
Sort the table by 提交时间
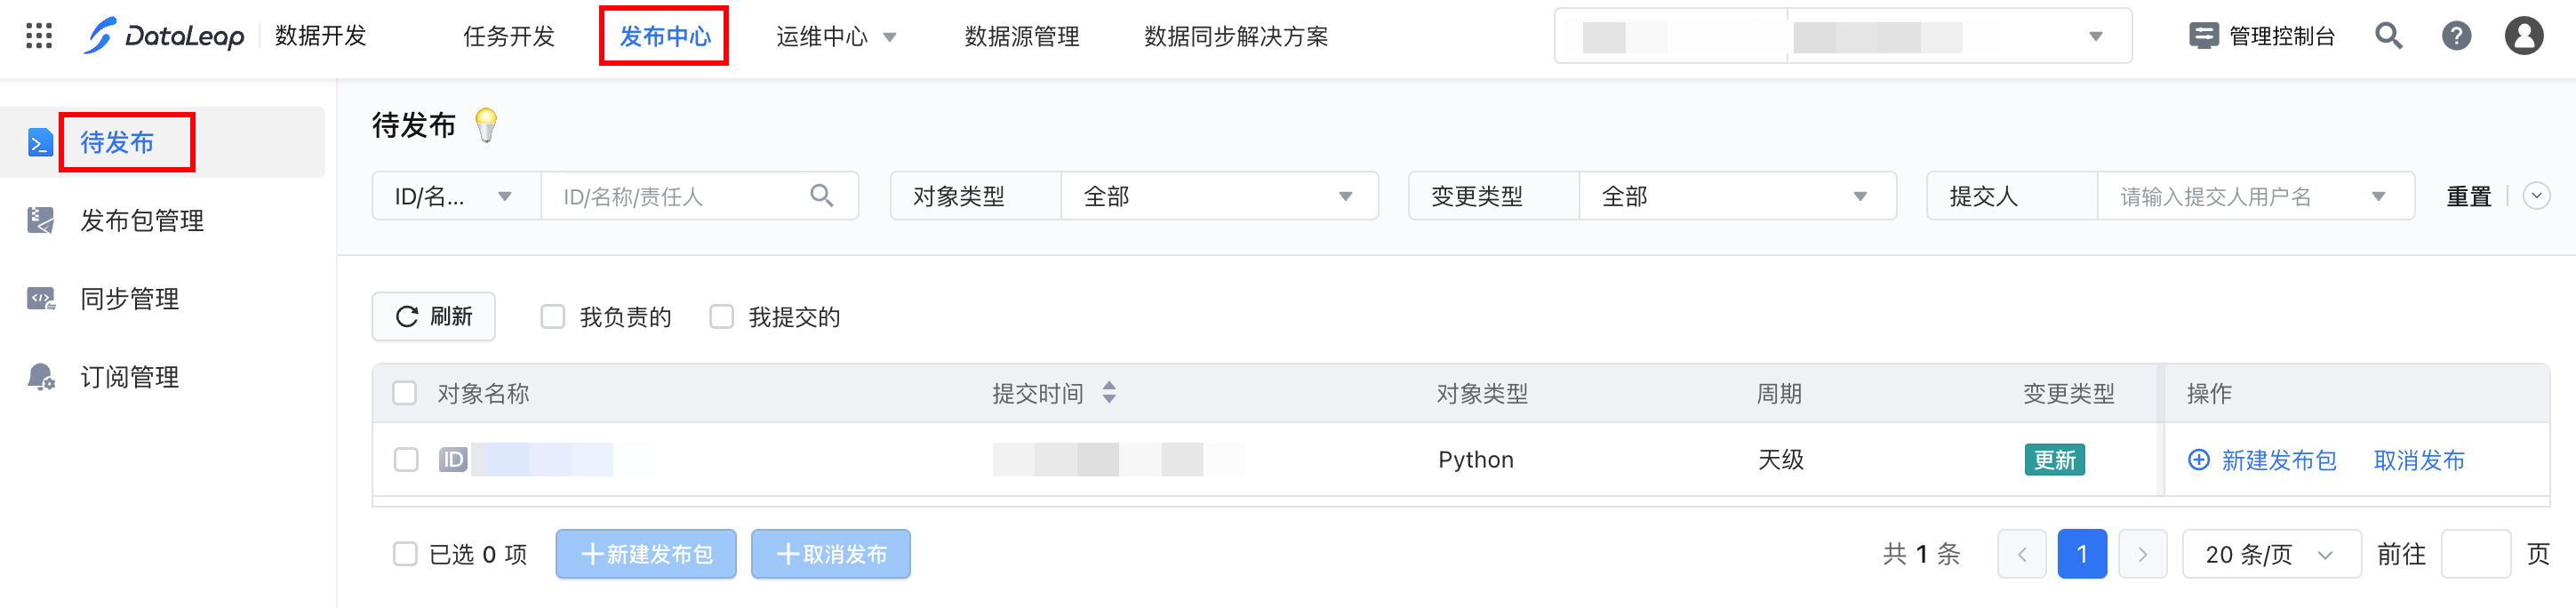click(1109, 393)
